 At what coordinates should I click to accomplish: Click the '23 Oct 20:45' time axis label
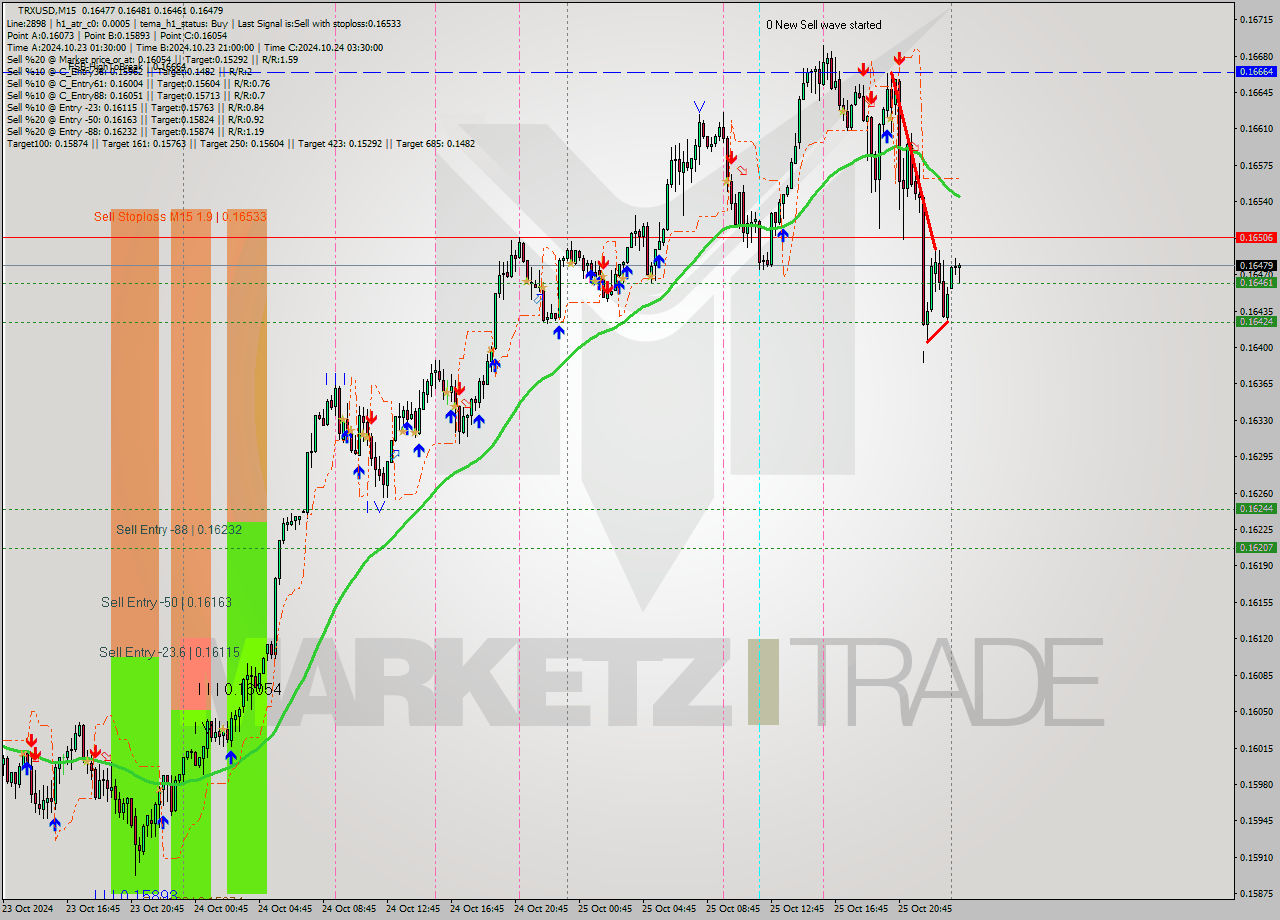159,909
